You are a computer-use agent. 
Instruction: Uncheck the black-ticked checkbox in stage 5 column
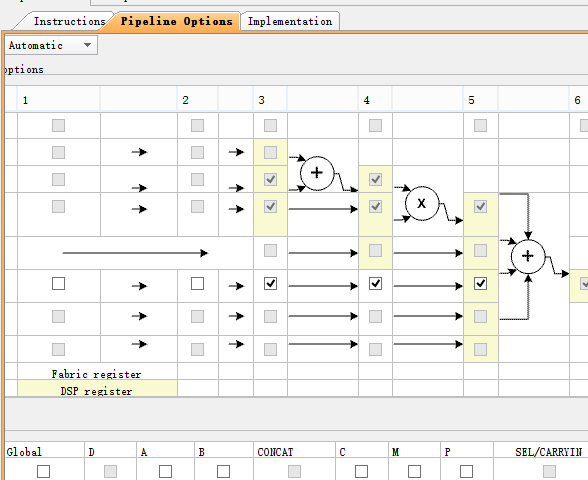(x=480, y=284)
